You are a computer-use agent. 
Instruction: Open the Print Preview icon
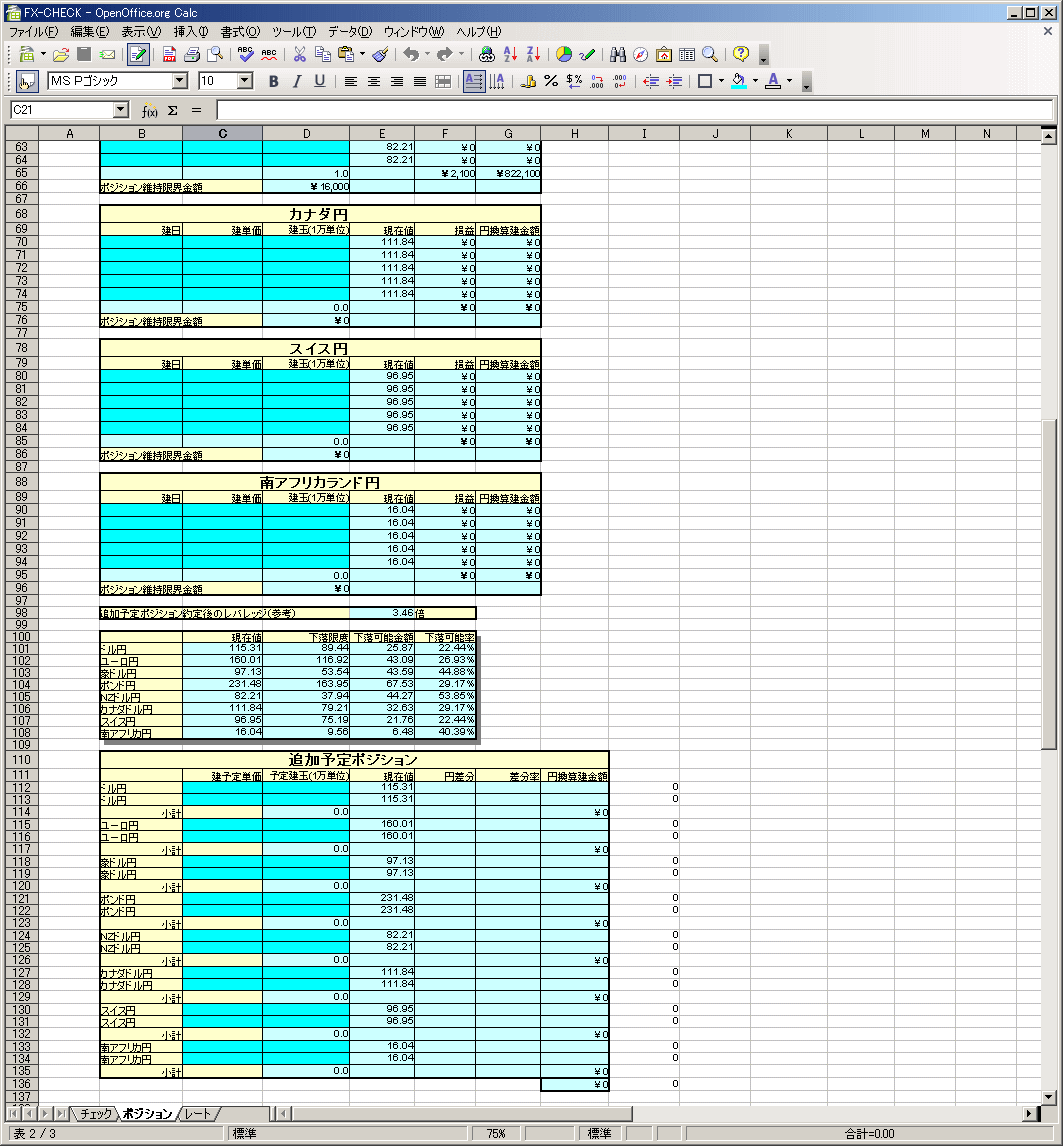215,54
